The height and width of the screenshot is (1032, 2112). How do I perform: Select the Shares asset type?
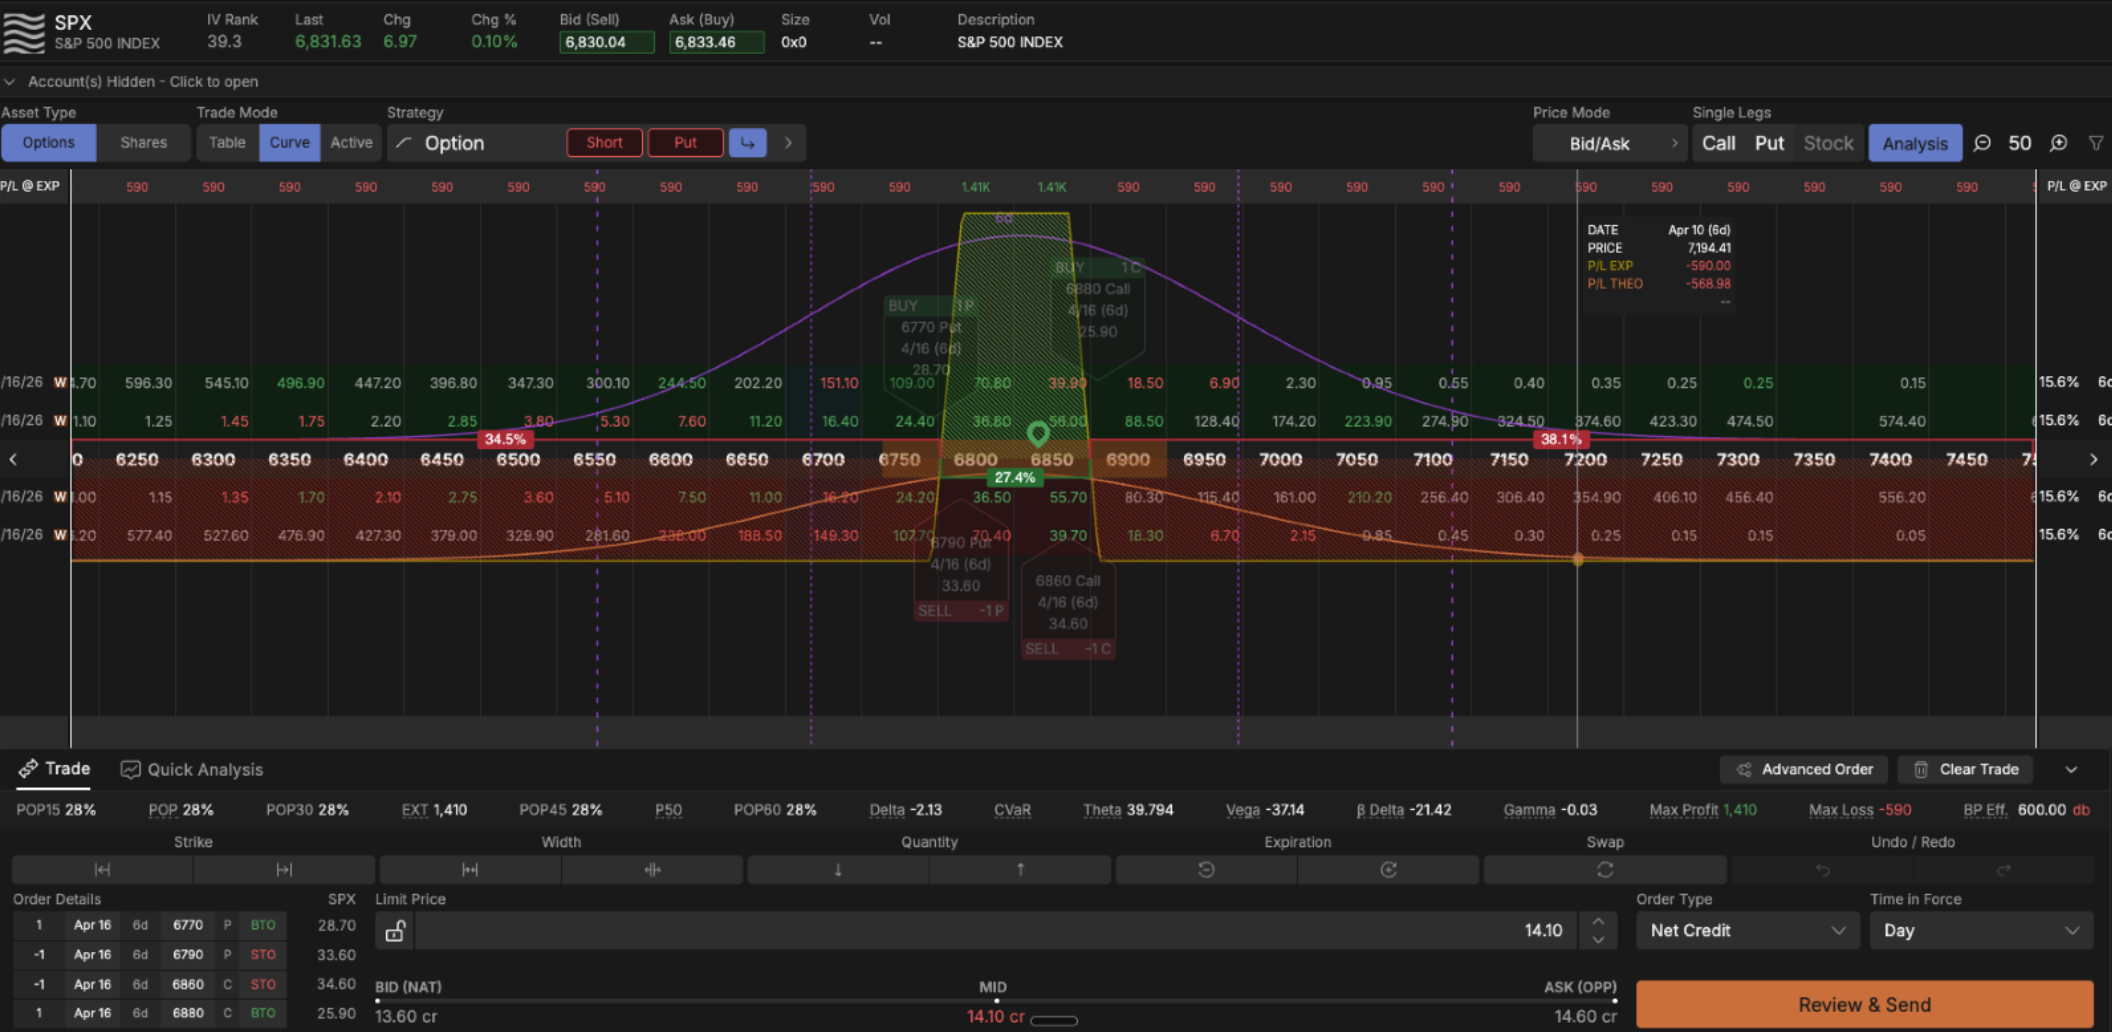[x=143, y=142]
